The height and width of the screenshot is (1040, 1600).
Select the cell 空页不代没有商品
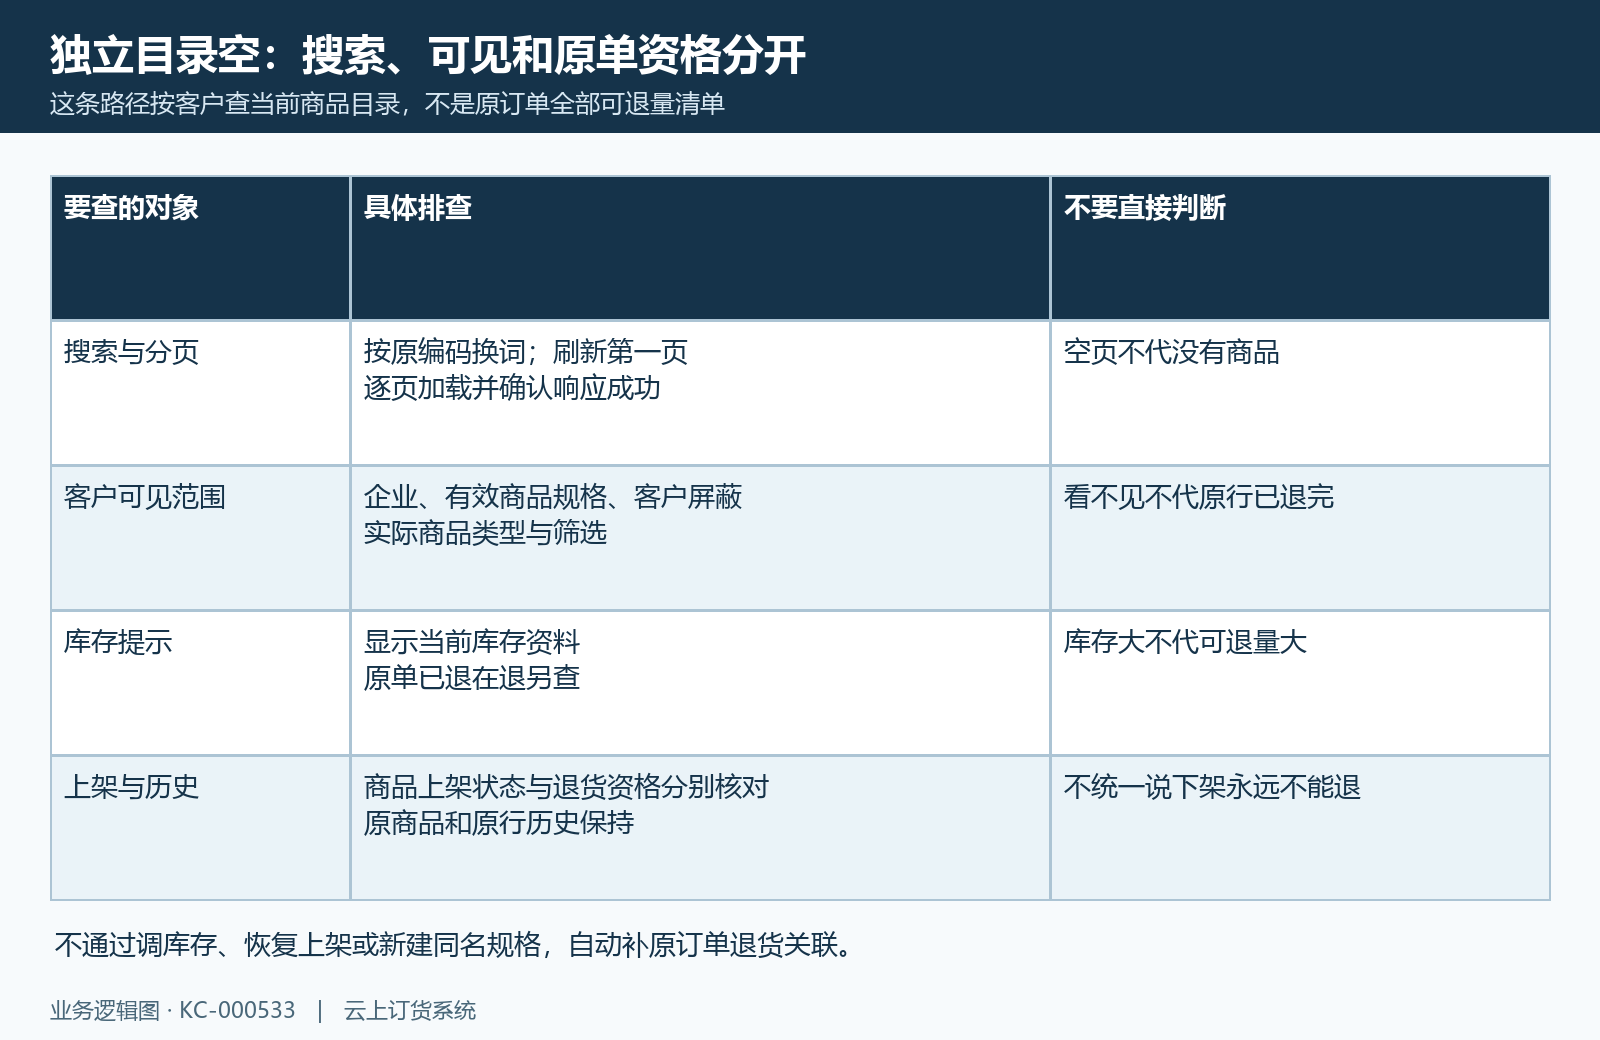click(1300, 393)
